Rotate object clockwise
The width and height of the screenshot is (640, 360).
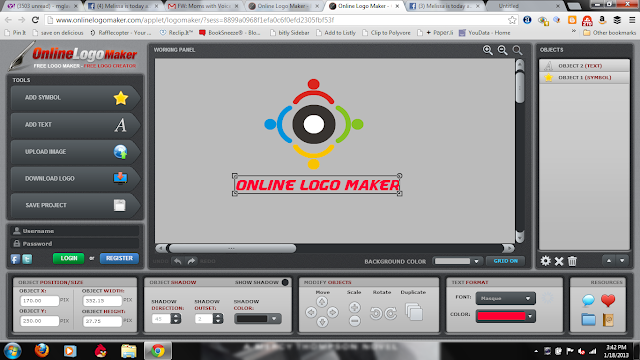tap(391, 313)
